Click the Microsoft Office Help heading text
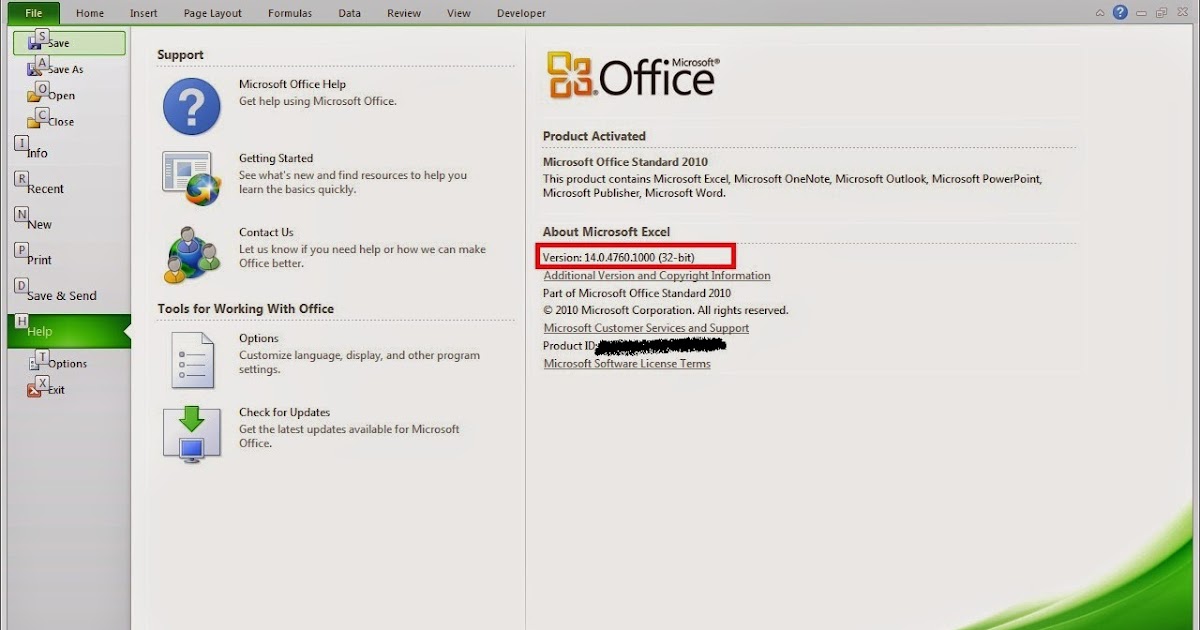 pyautogui.click(x=292, y=85)
